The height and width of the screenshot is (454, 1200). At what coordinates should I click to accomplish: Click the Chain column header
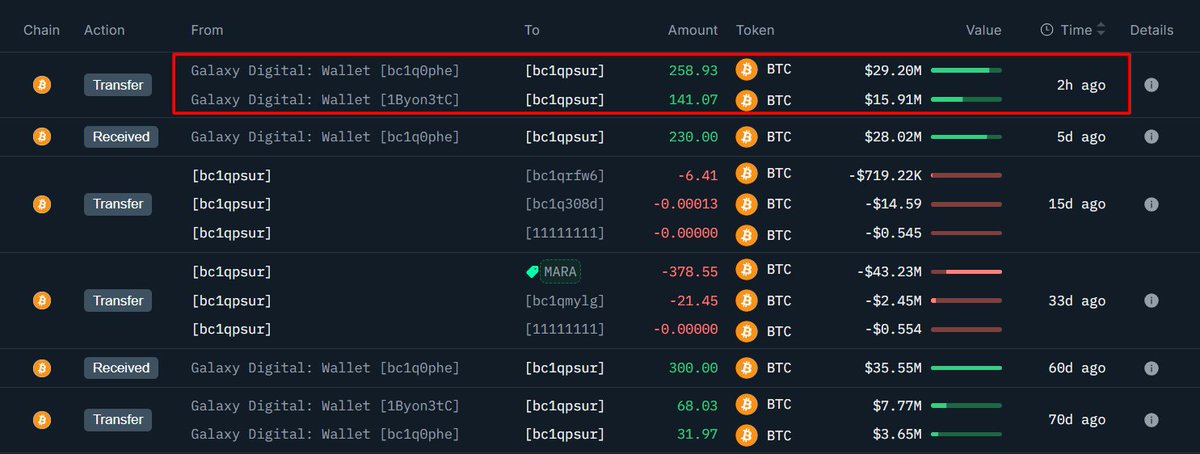42,30
